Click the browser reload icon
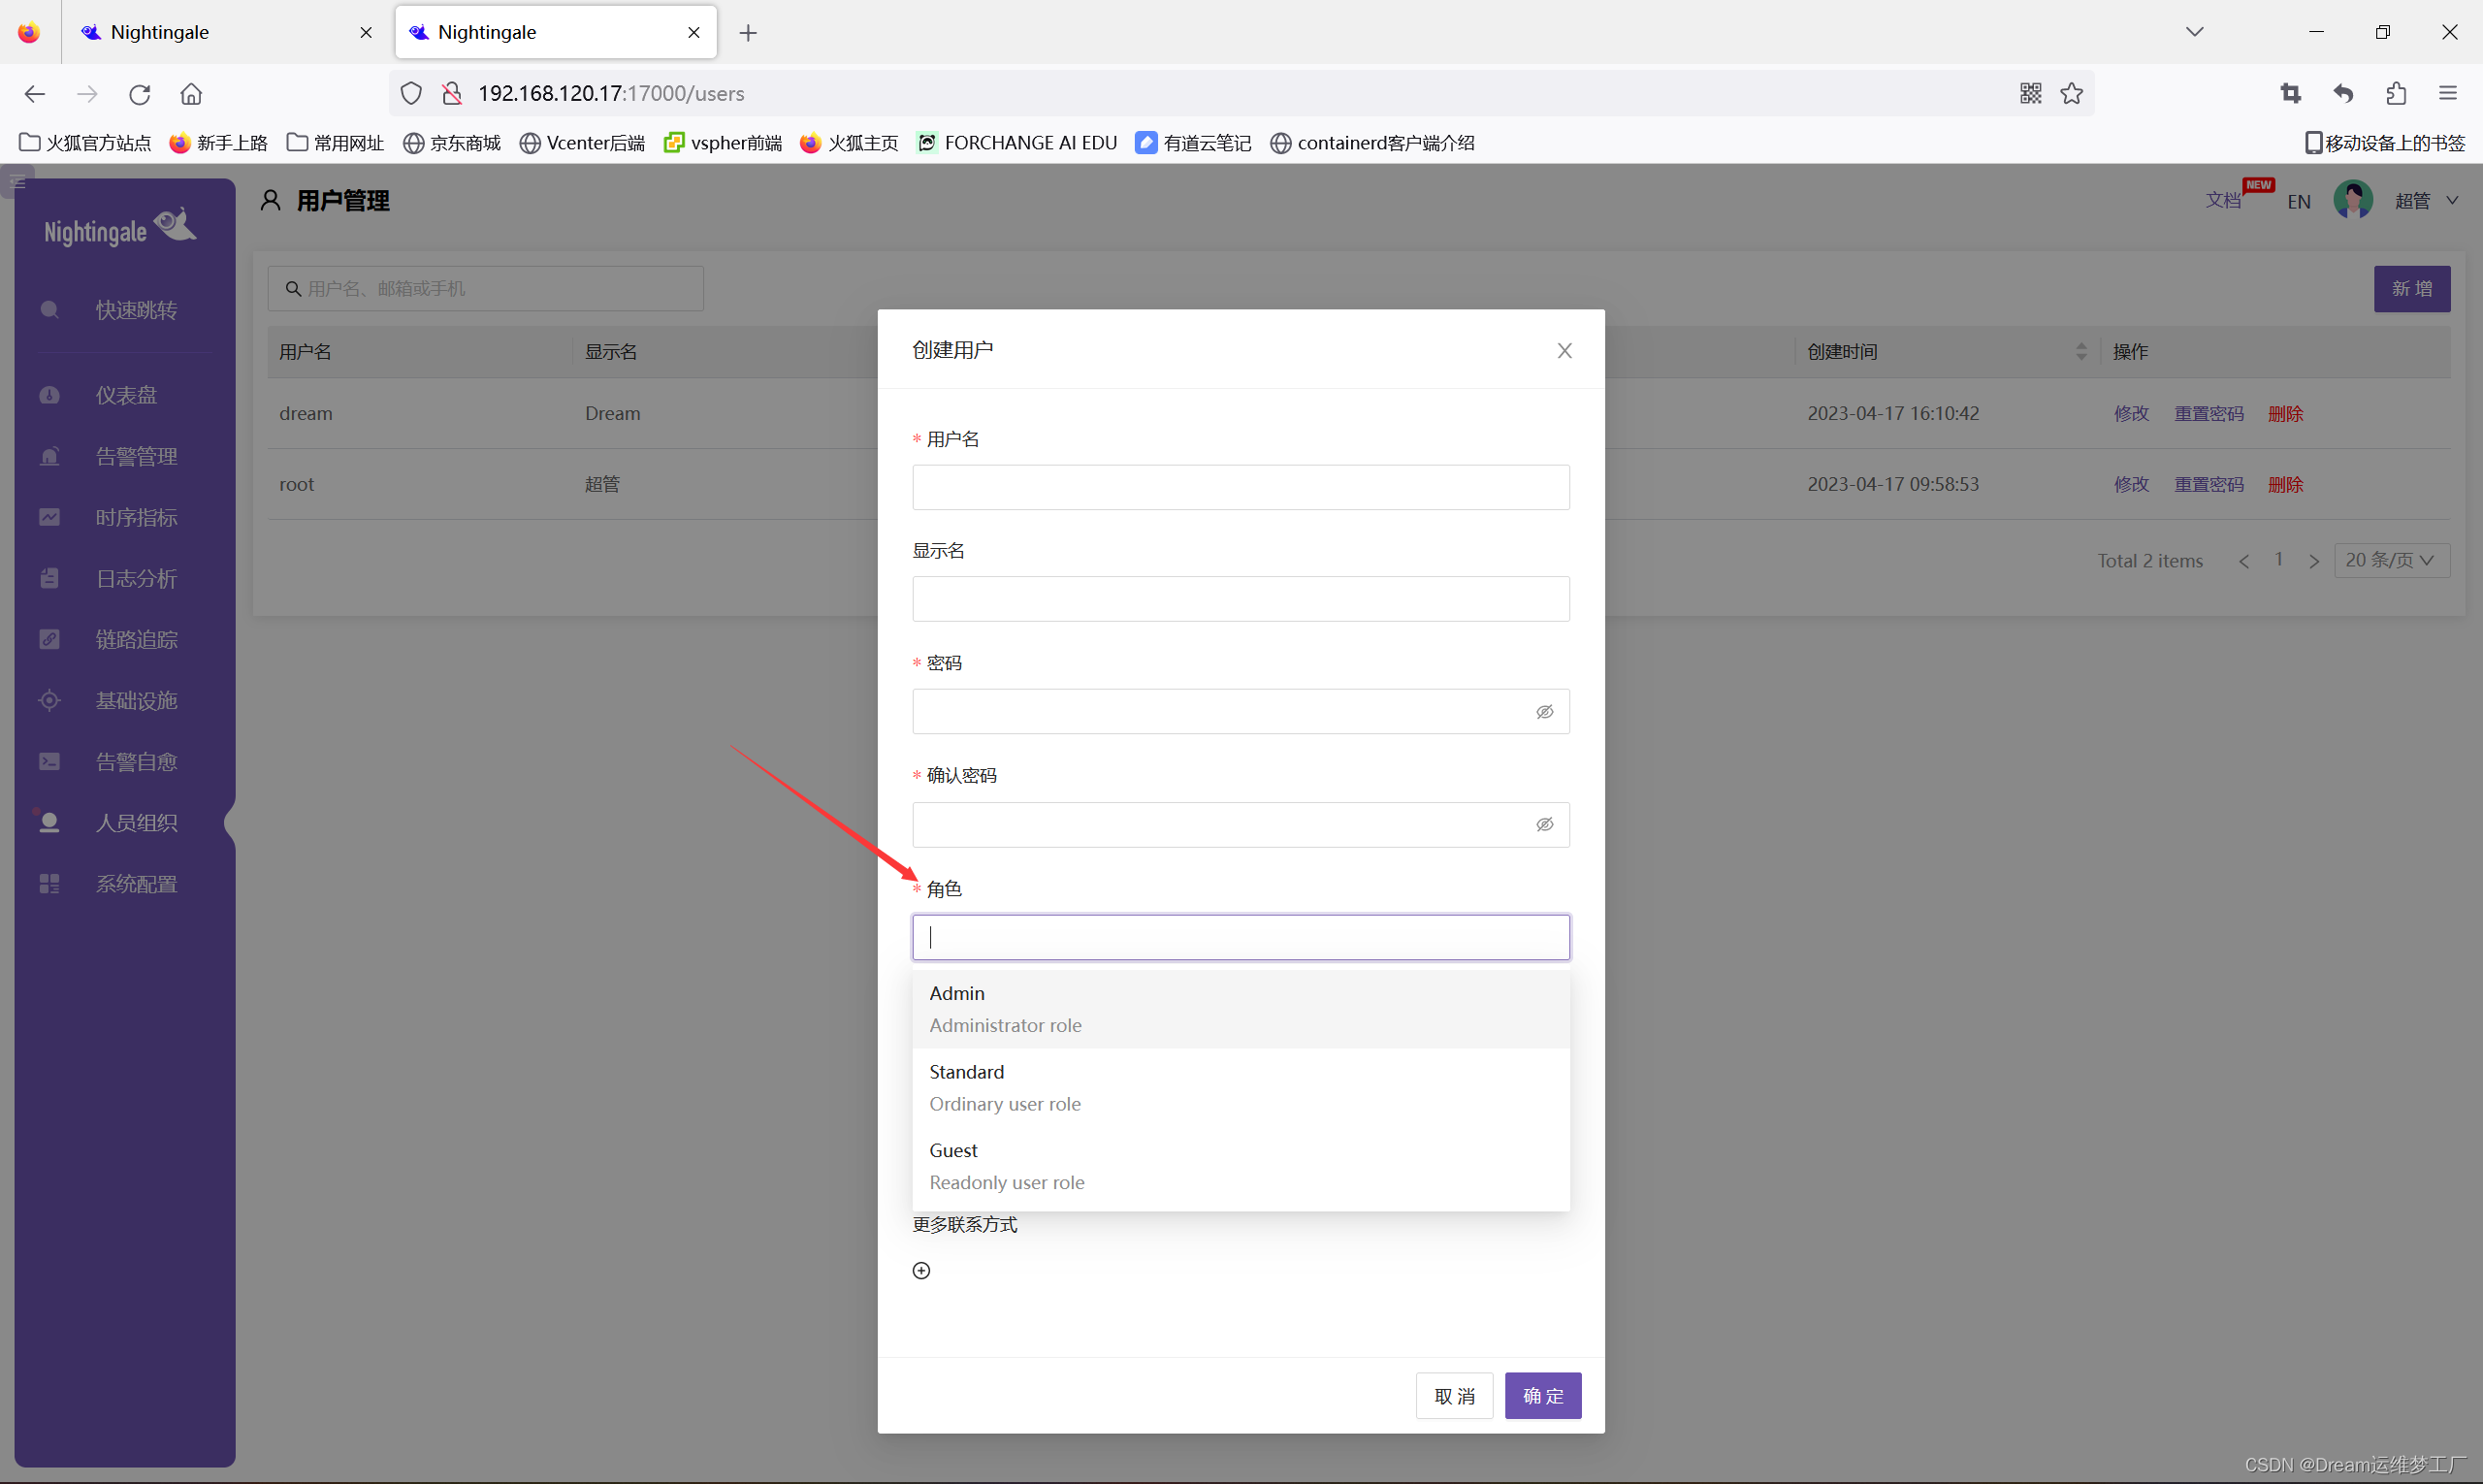Image resolution: width=2483 pixels, height=1484 pixels. click(x=139, y=94)
